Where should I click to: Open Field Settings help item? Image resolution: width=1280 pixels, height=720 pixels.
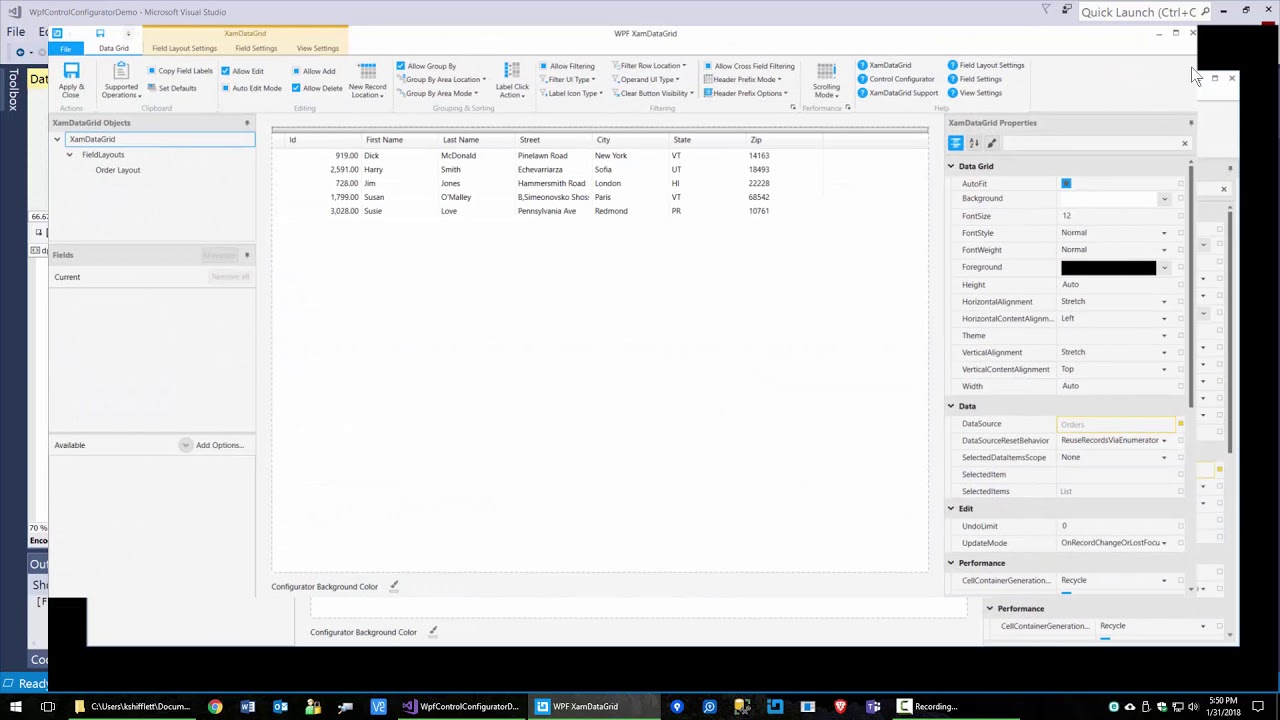tap(975, 79)
